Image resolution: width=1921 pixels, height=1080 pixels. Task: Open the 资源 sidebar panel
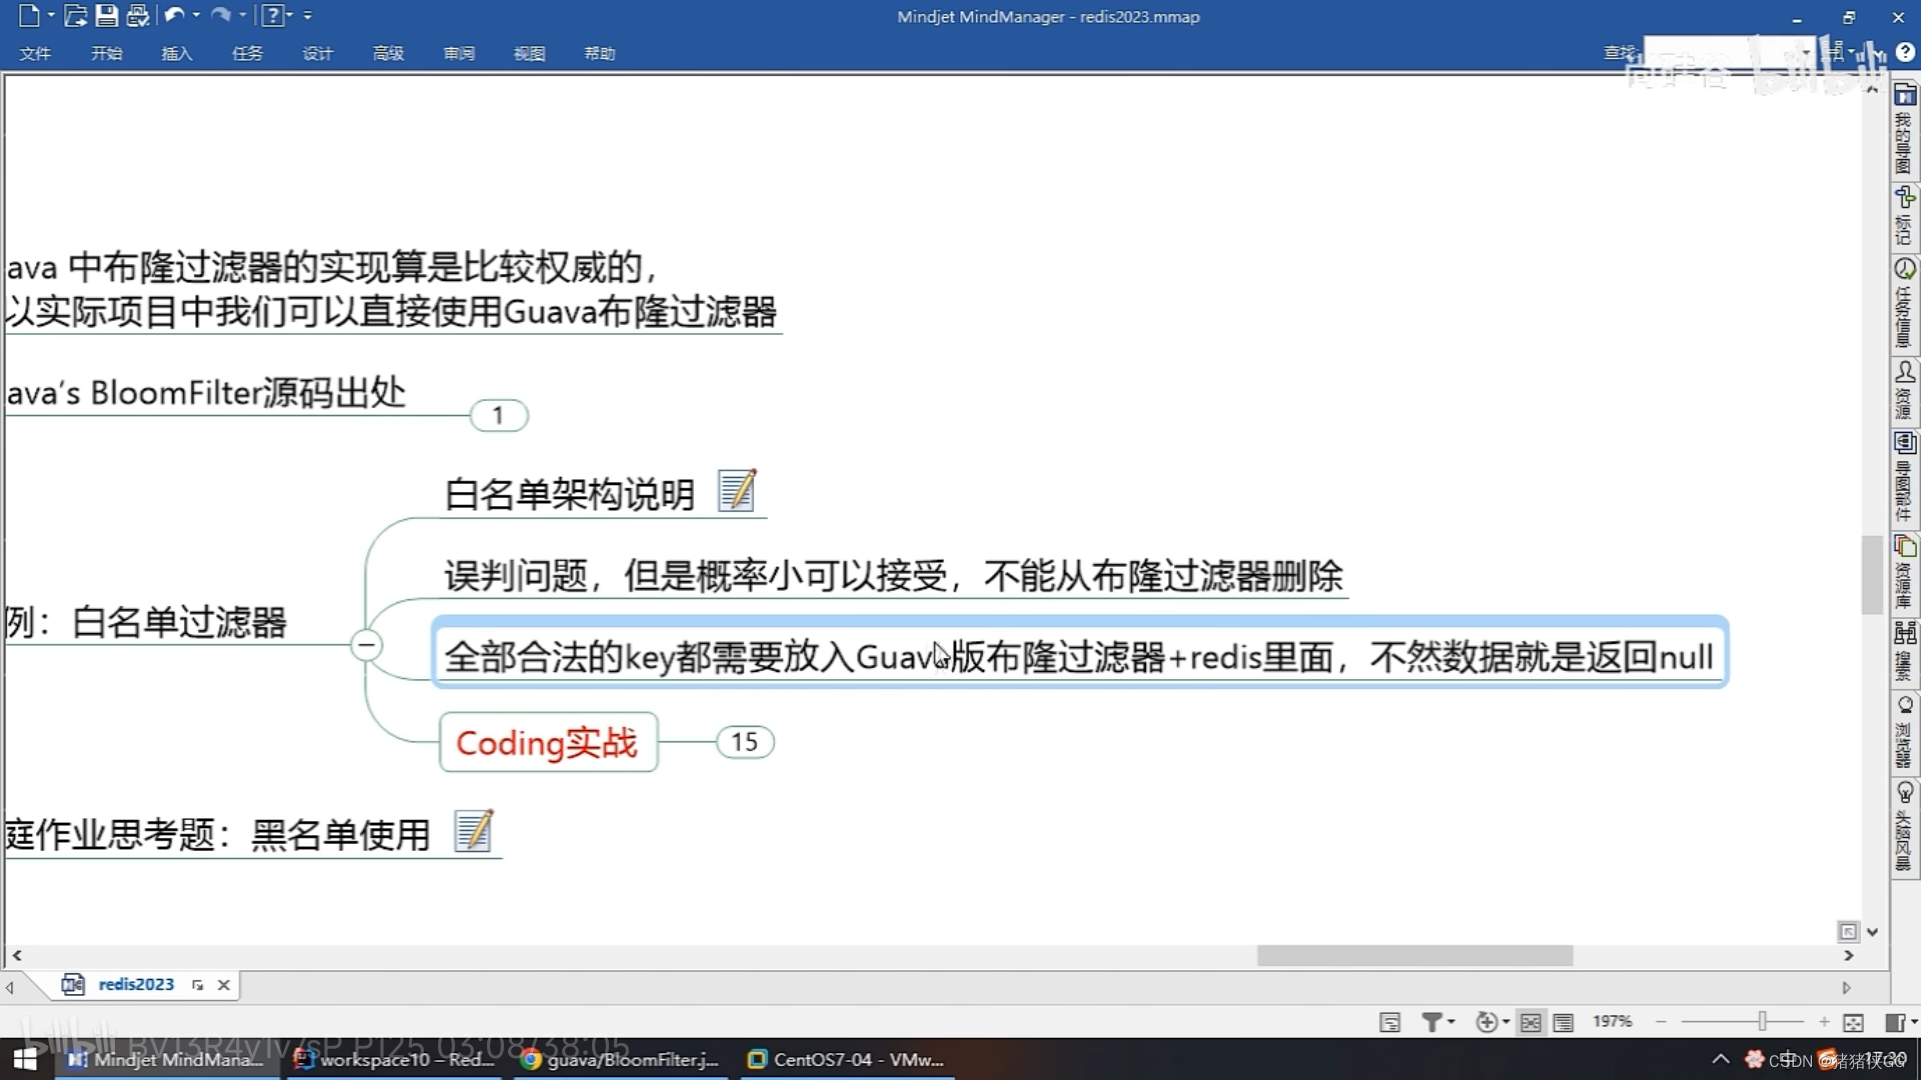click(x=1904, y=391)
